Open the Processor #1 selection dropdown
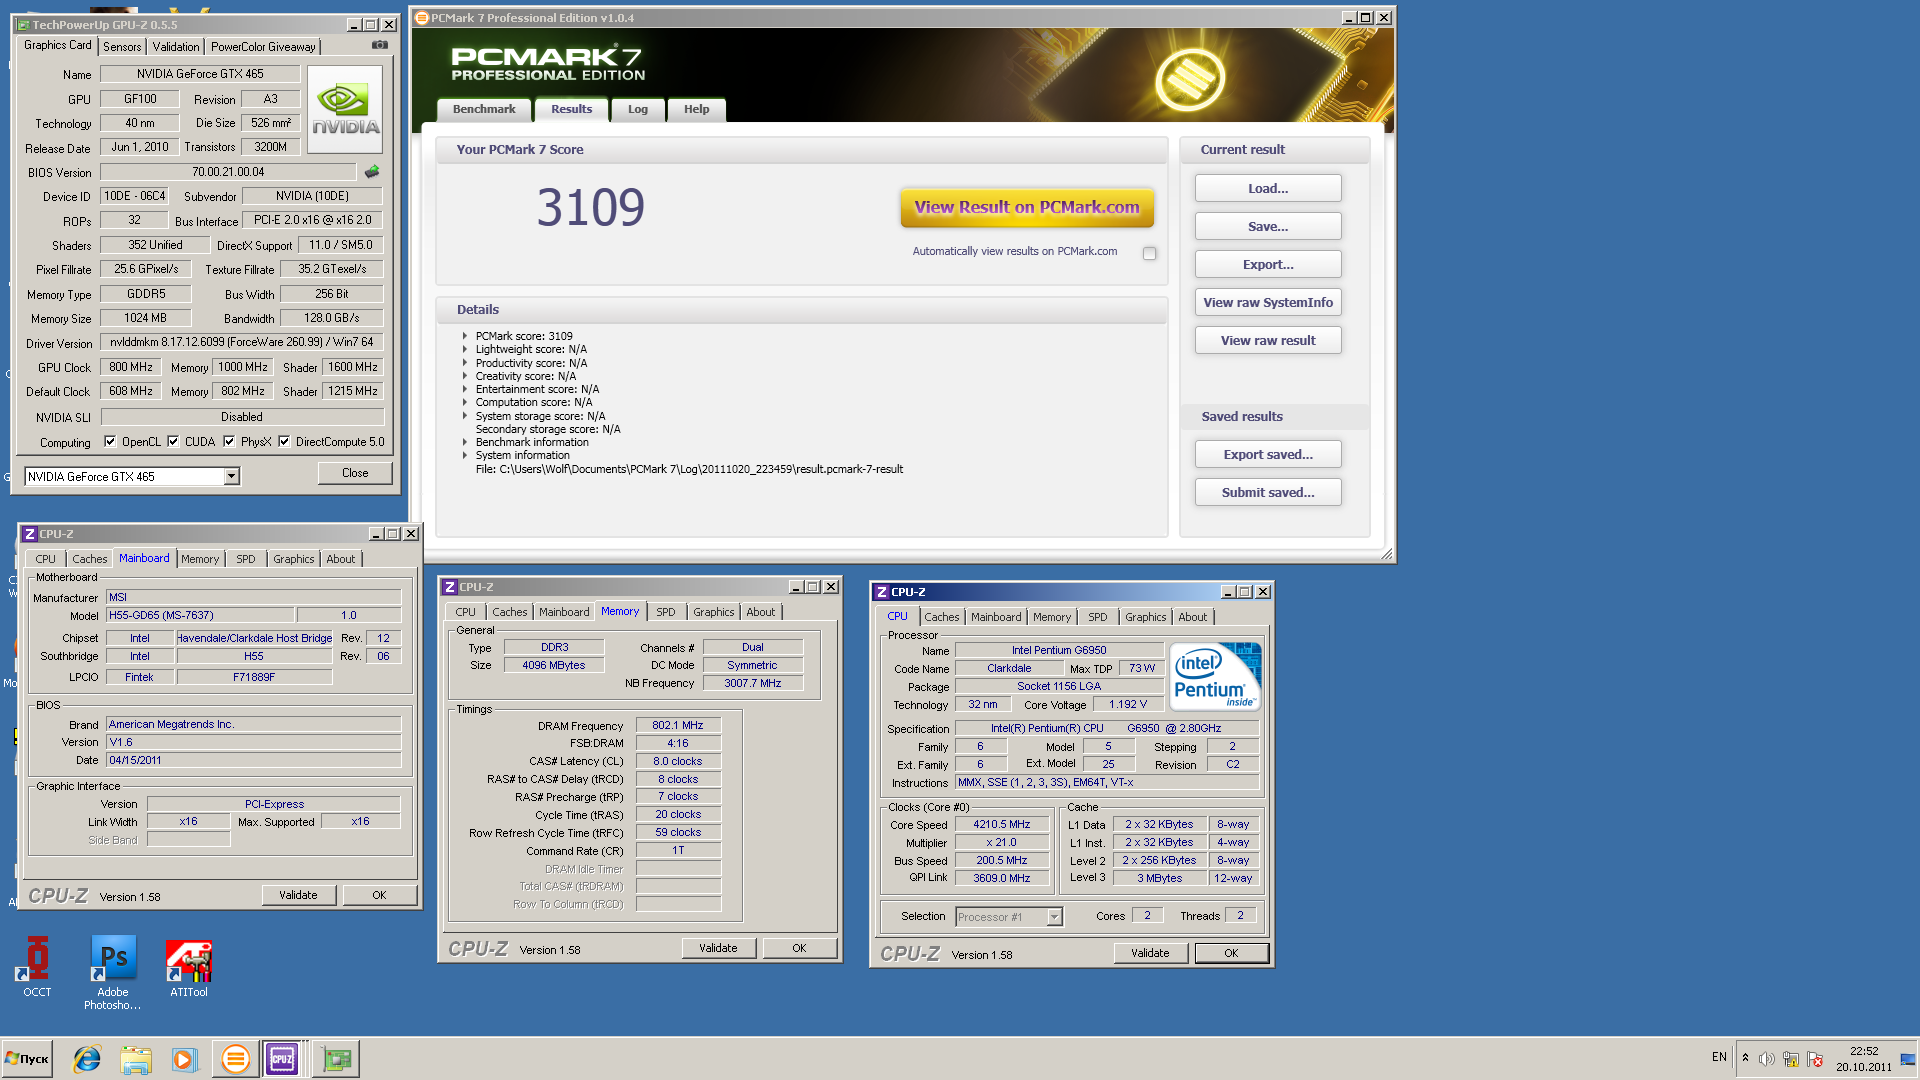The height and width of the screenshot is (1080, 1920). pos(1054,917)
